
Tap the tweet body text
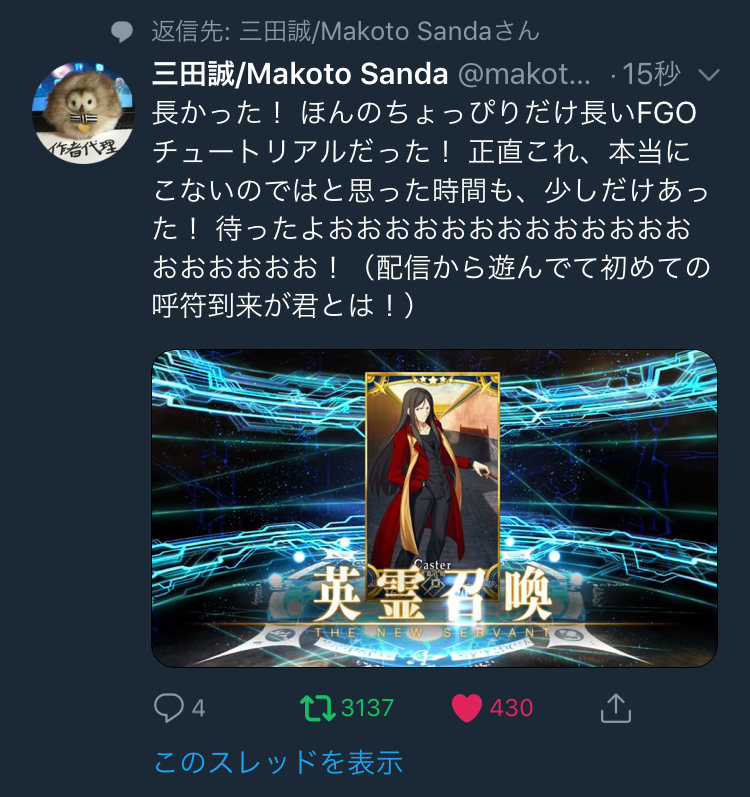(431, 209)
